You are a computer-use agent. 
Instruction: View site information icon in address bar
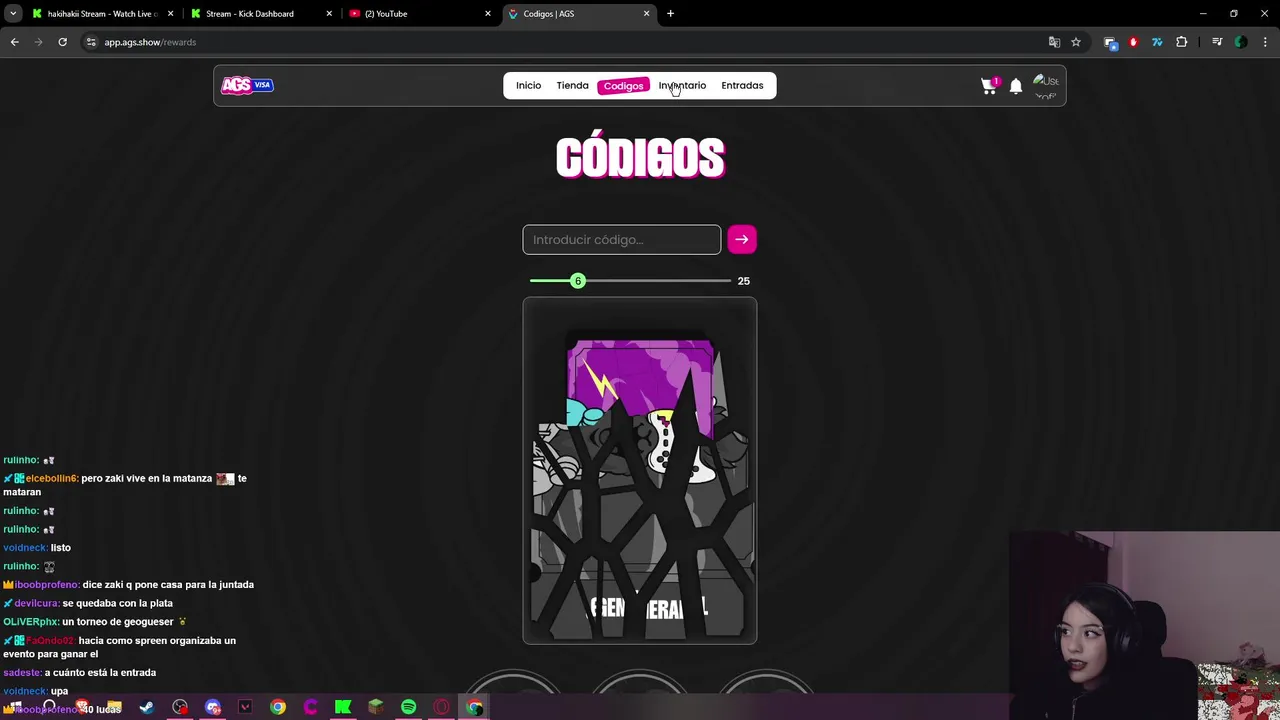click(91, 42)
